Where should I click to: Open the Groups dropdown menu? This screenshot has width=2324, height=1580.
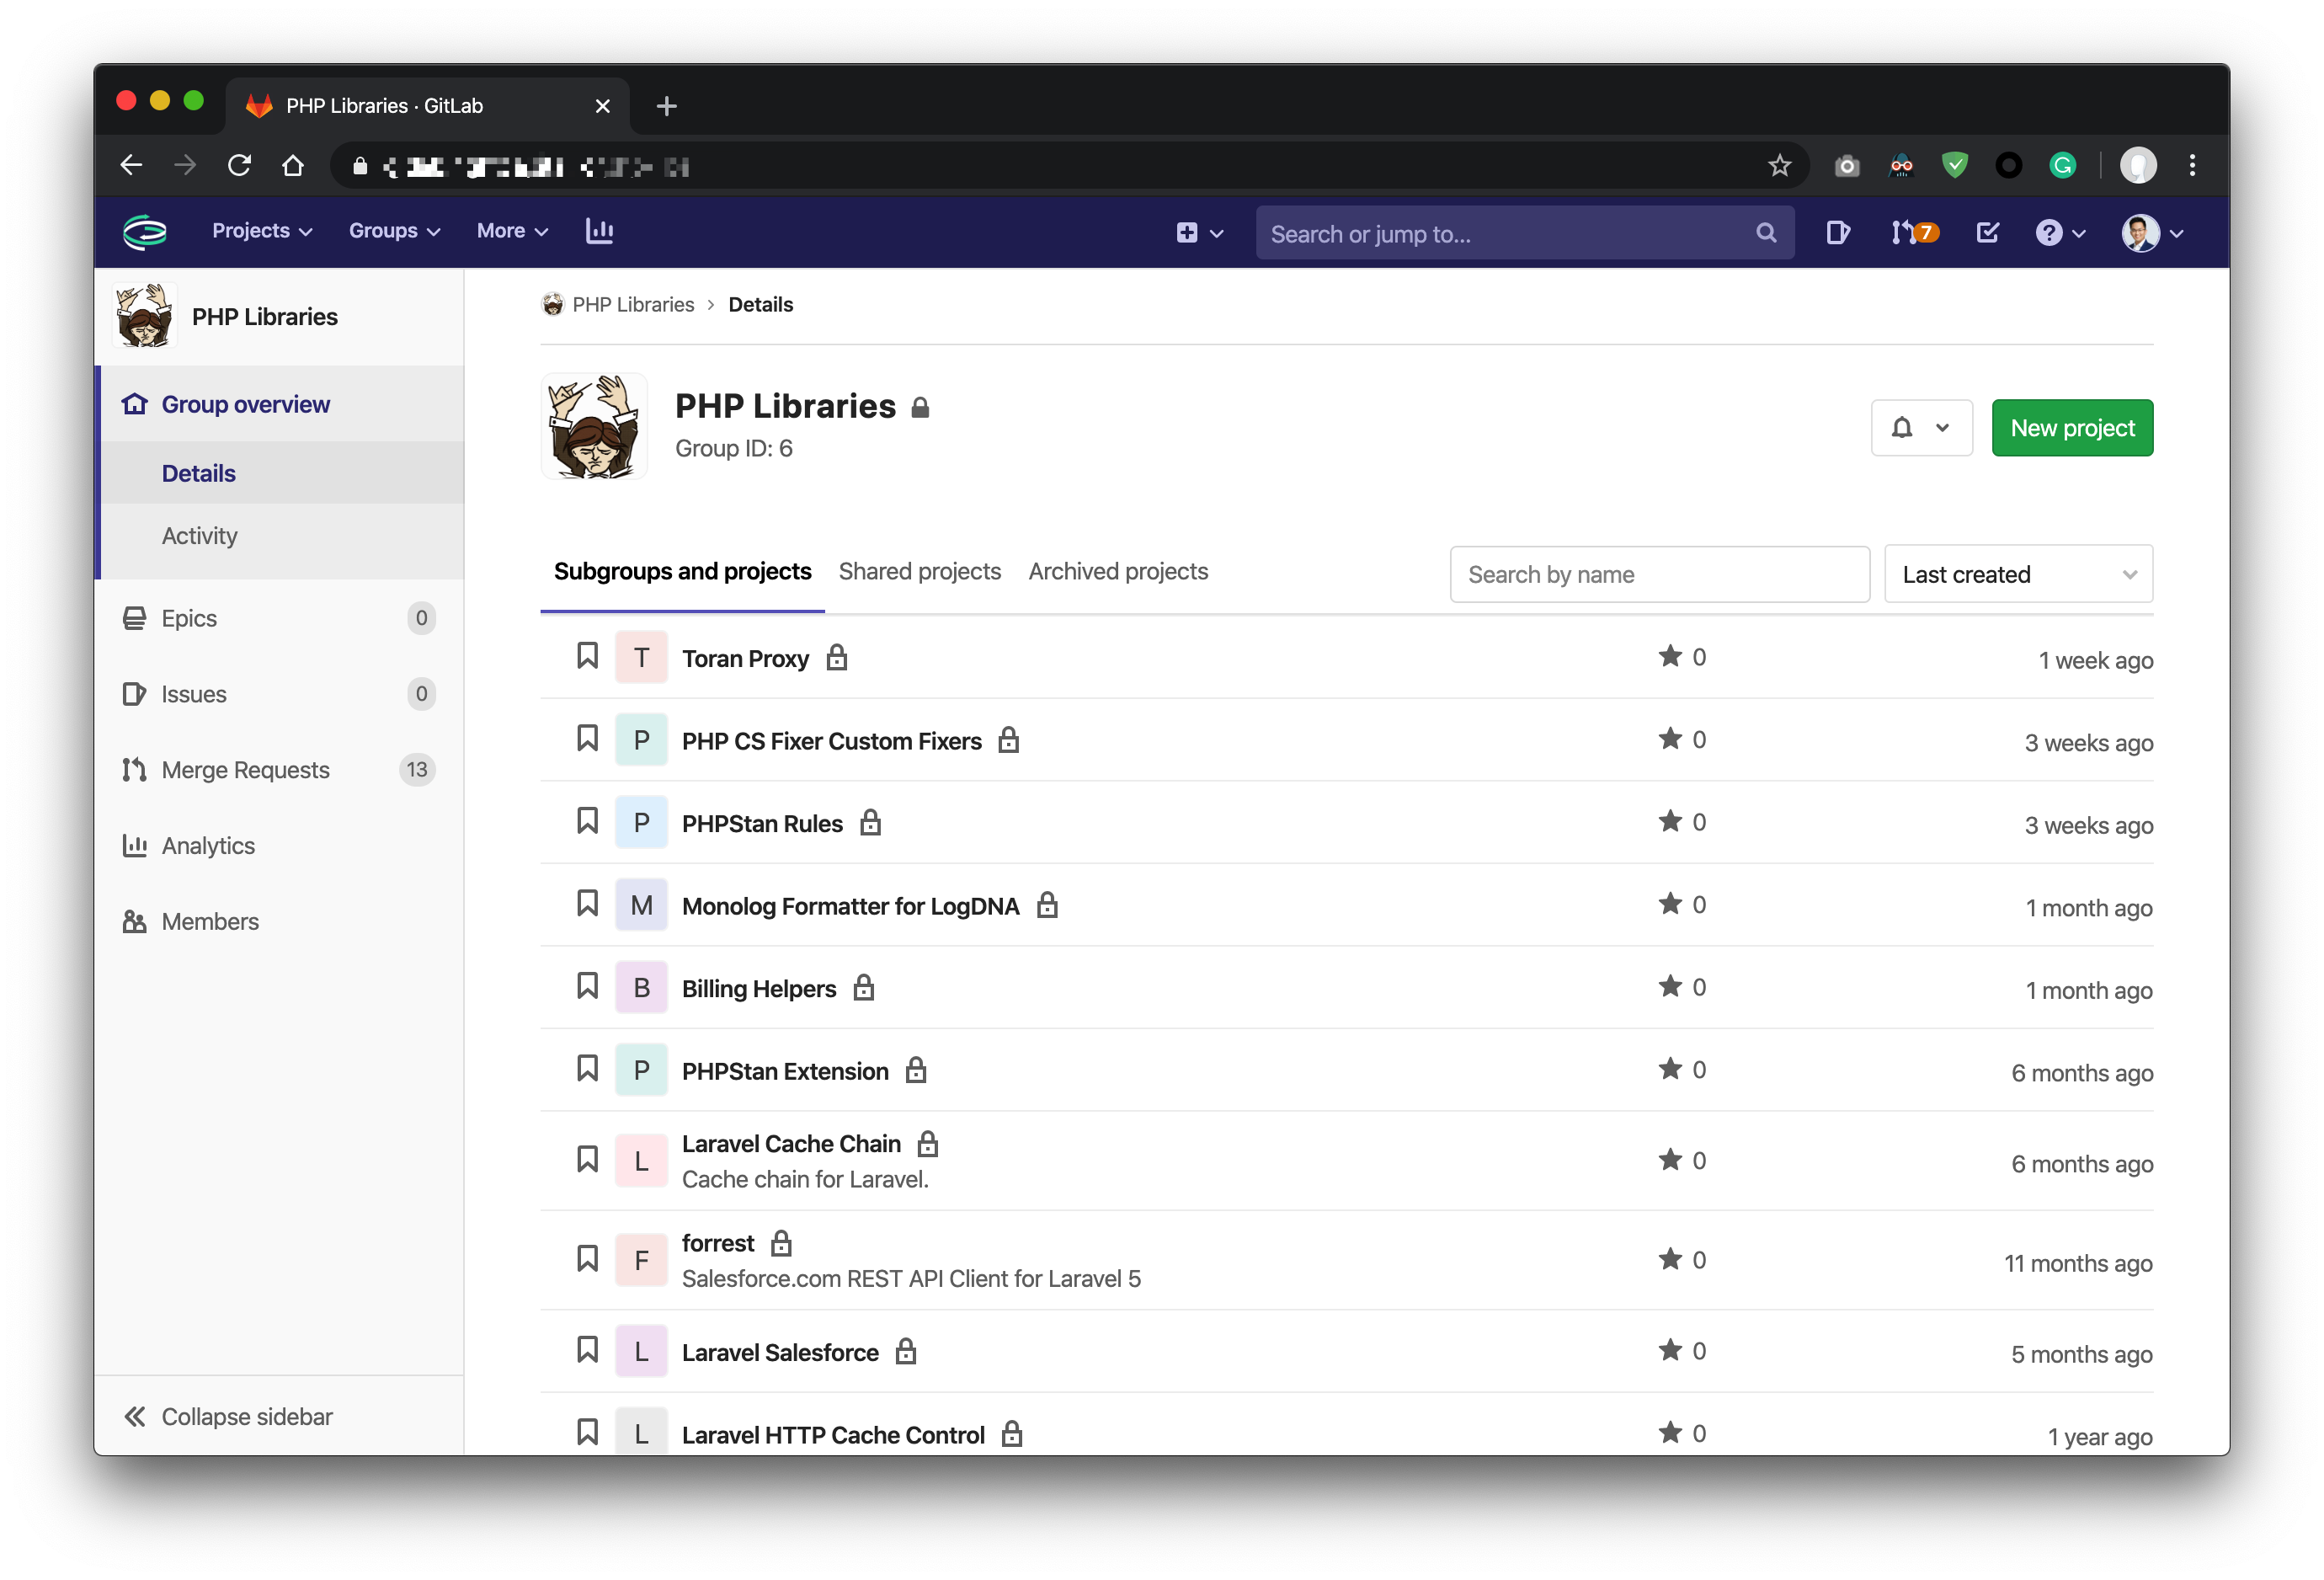point(394,231)
